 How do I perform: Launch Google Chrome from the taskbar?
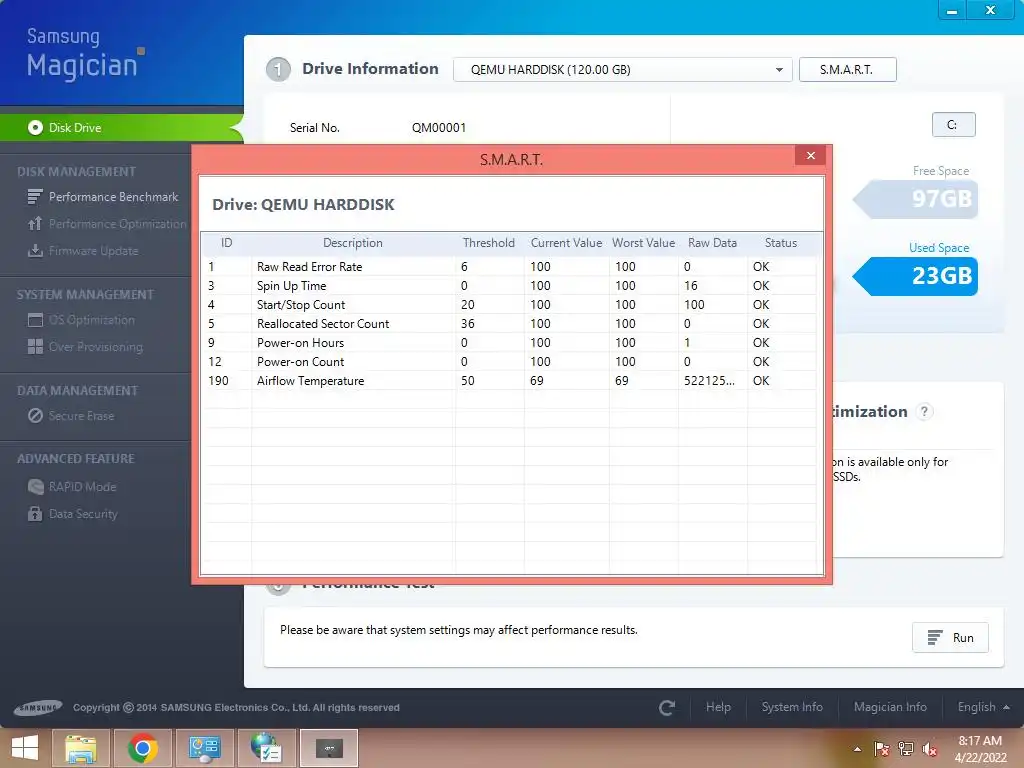(x=142, y=748)
